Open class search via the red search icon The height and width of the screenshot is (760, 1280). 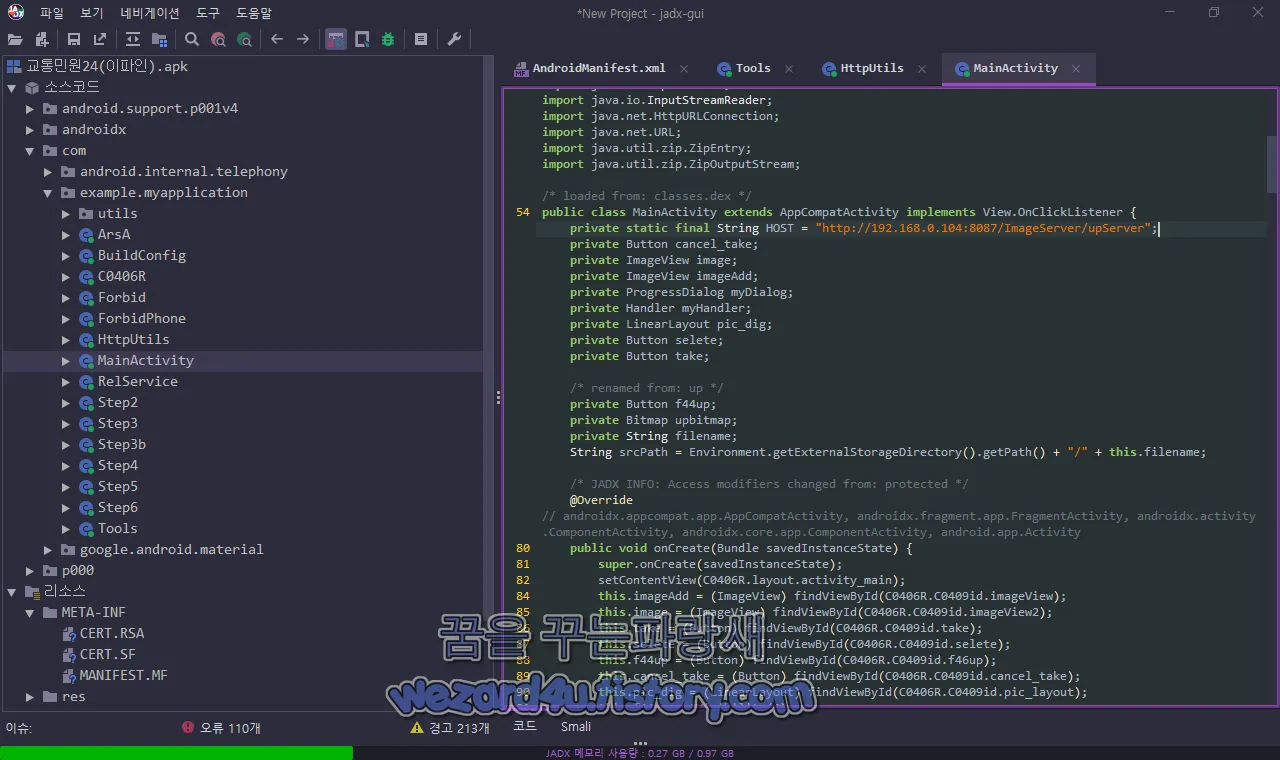(x=218, y=39)
